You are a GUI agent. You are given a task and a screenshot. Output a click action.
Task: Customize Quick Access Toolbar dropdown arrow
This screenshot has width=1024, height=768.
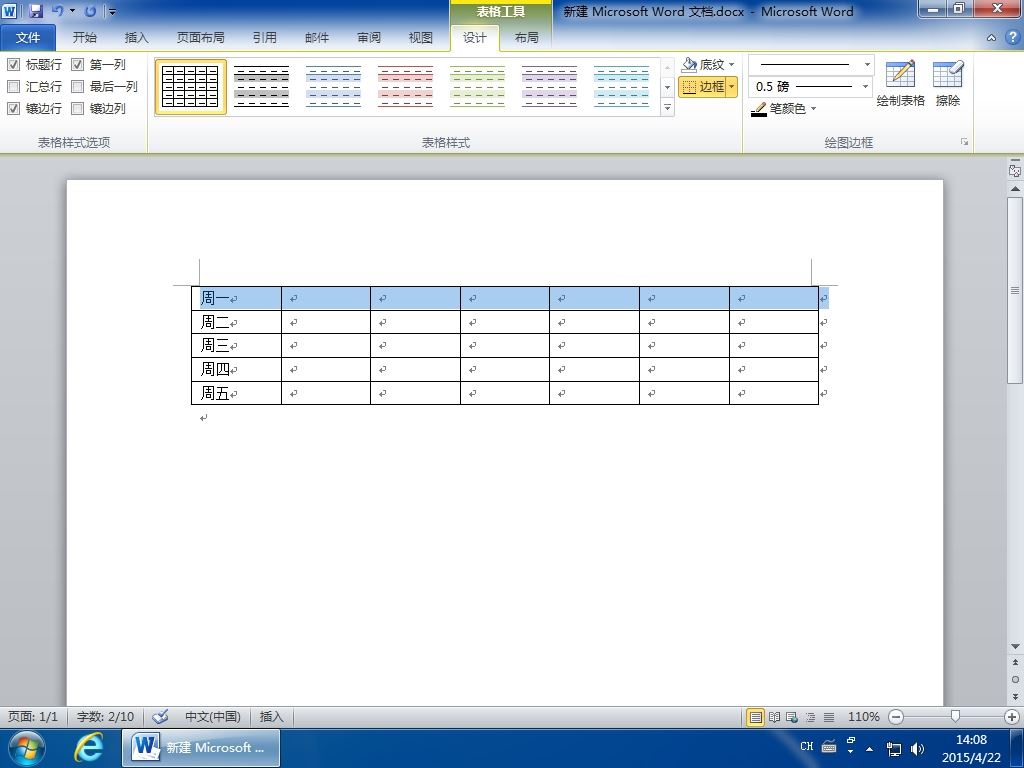[112, 12]
